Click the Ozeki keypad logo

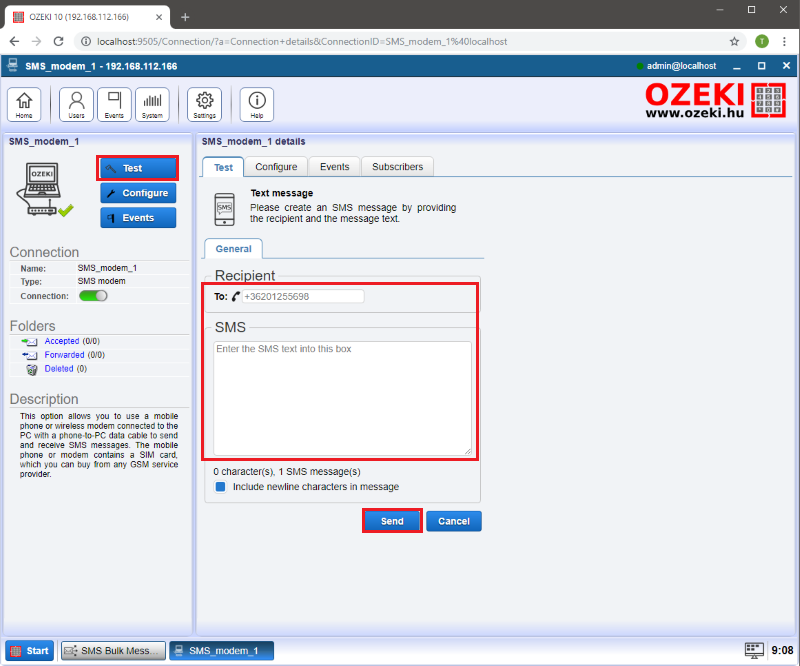[767, 101]
